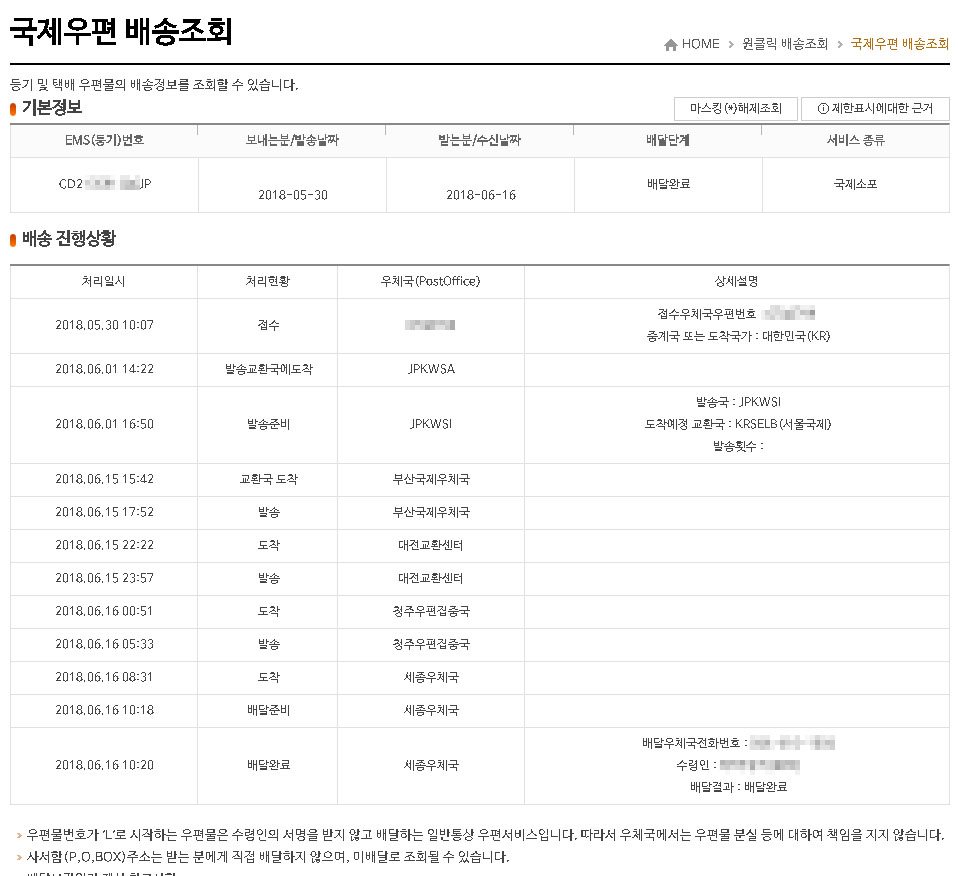Select the timestamp 2018.06.15 17:52
Screen dimensions: 958x876
pyautogui.click(x=104, y=513)
